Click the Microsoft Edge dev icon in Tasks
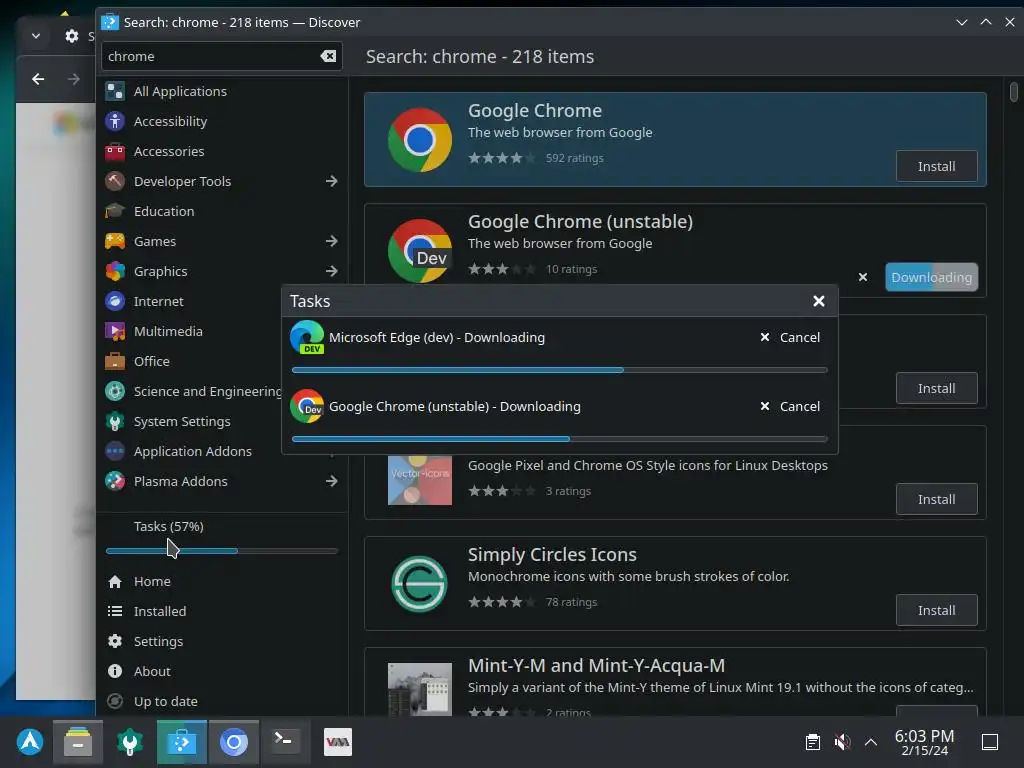 (307, 338)
